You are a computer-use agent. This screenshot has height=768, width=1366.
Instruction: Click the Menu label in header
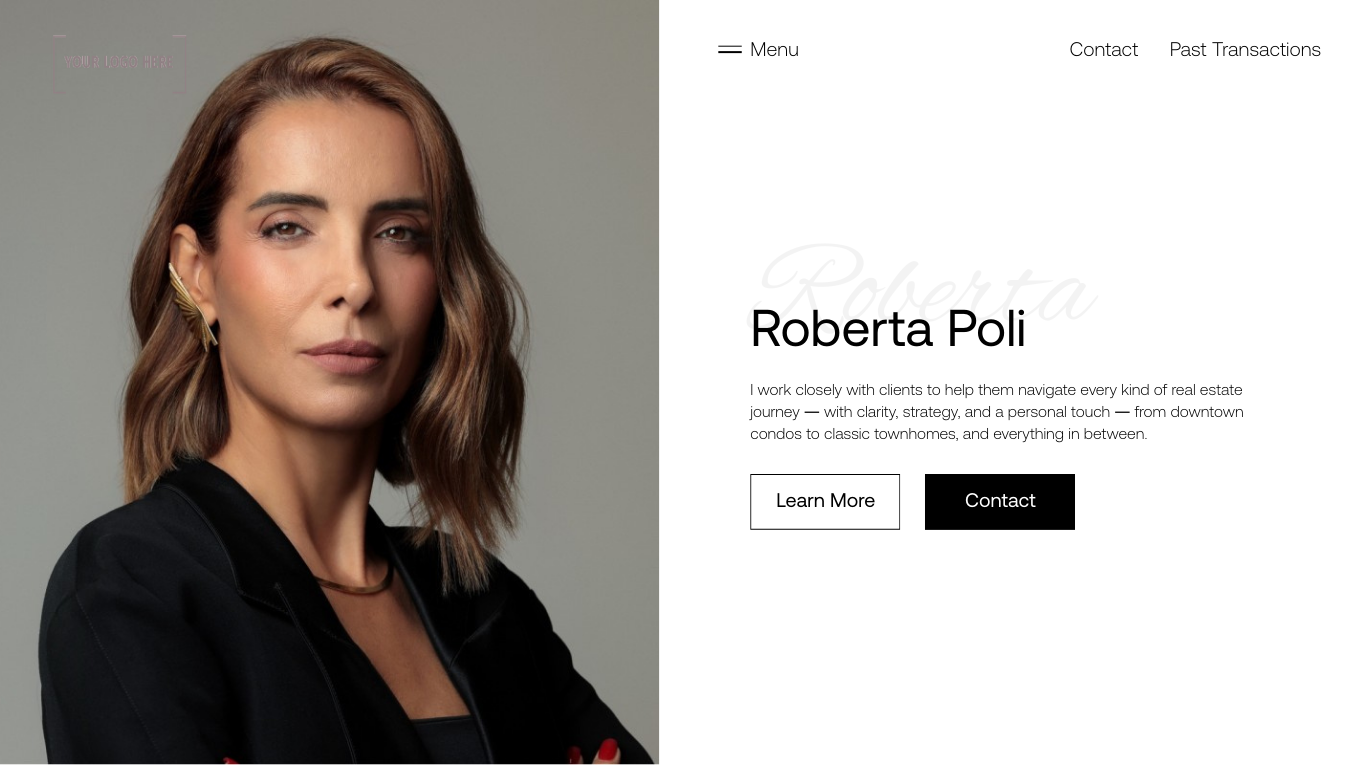[774, 49]
